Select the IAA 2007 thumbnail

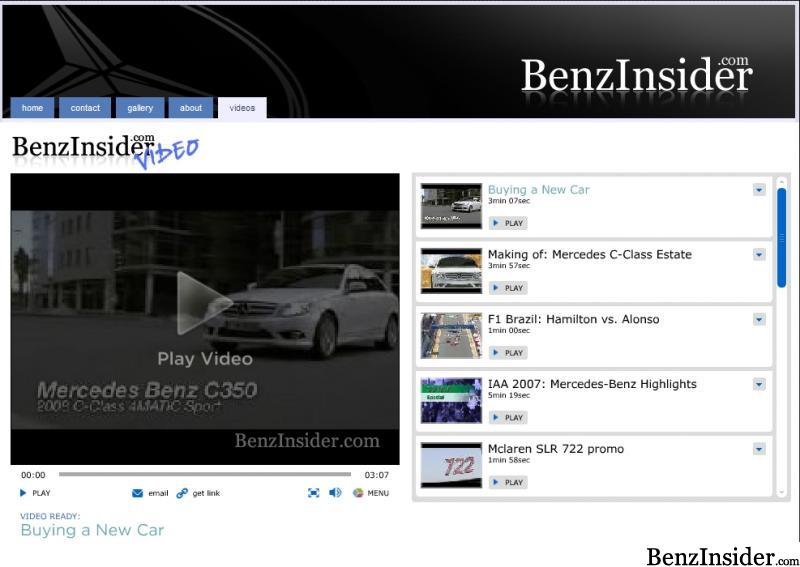(451, 400)
